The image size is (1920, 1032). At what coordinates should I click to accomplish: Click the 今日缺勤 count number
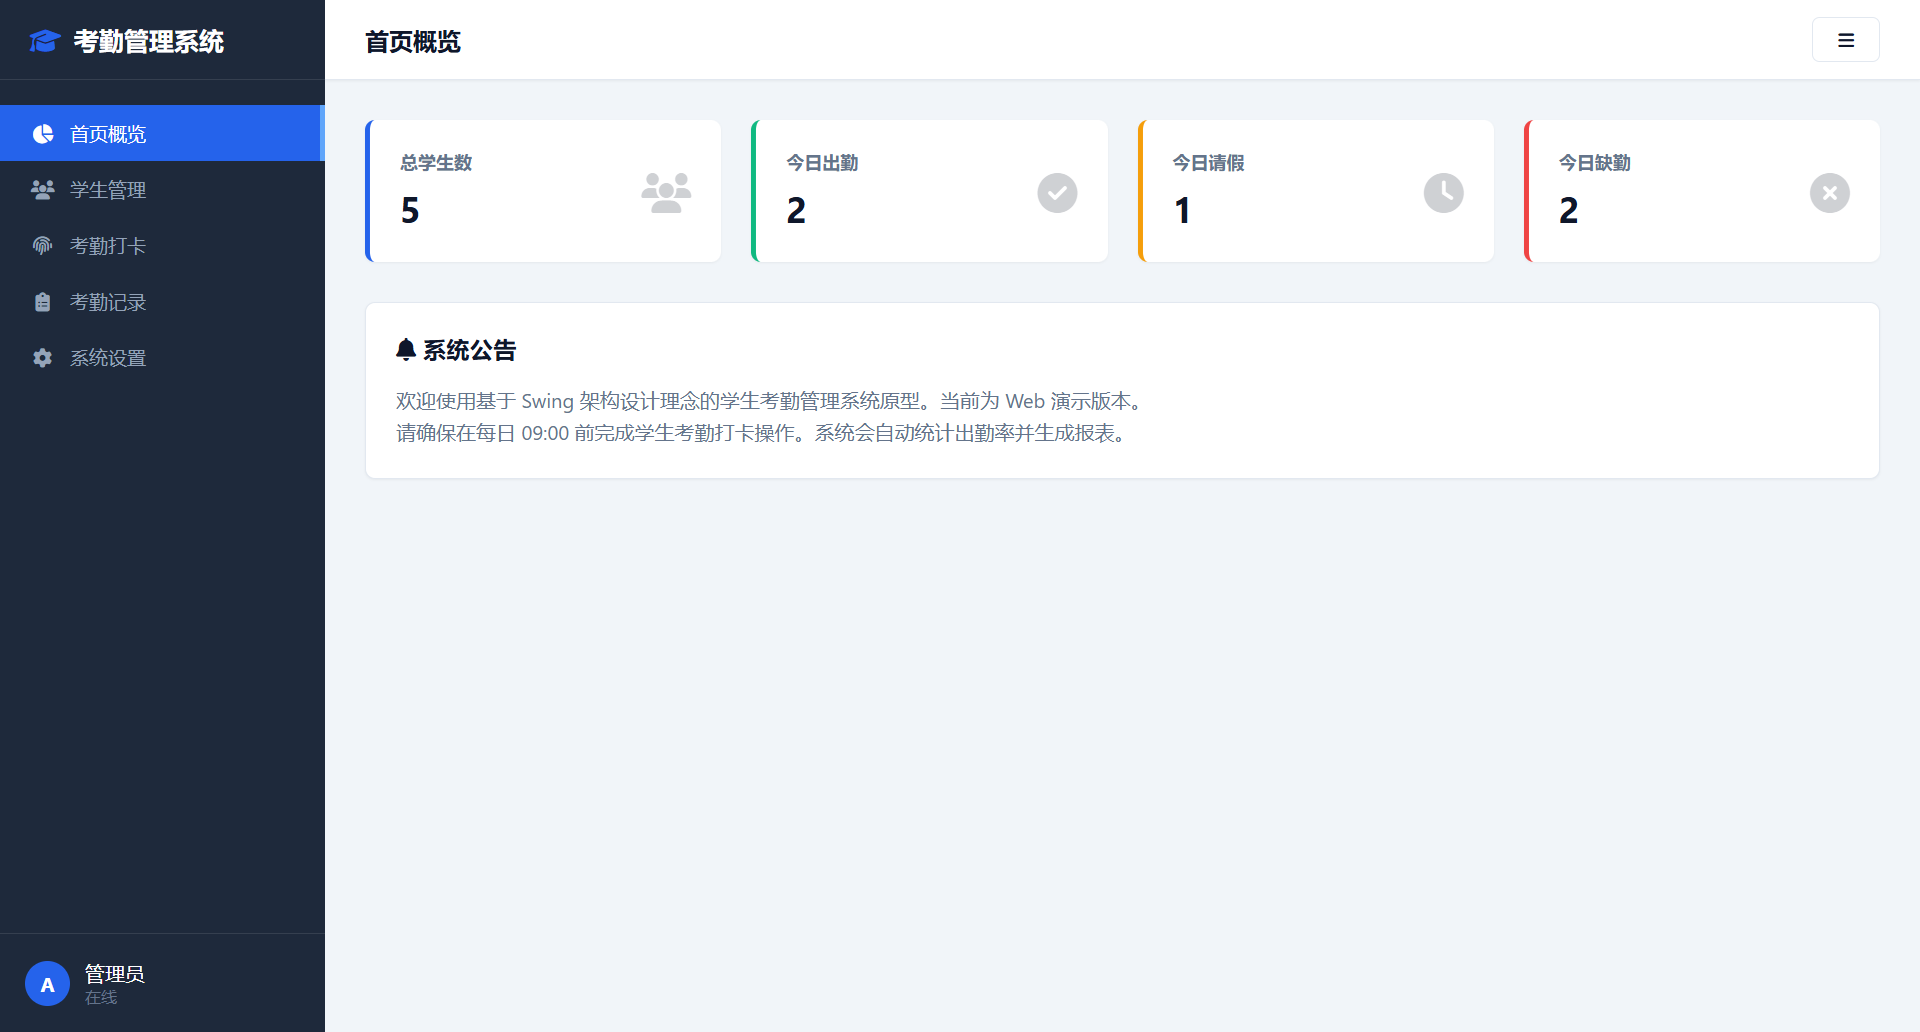point(1568,211)
